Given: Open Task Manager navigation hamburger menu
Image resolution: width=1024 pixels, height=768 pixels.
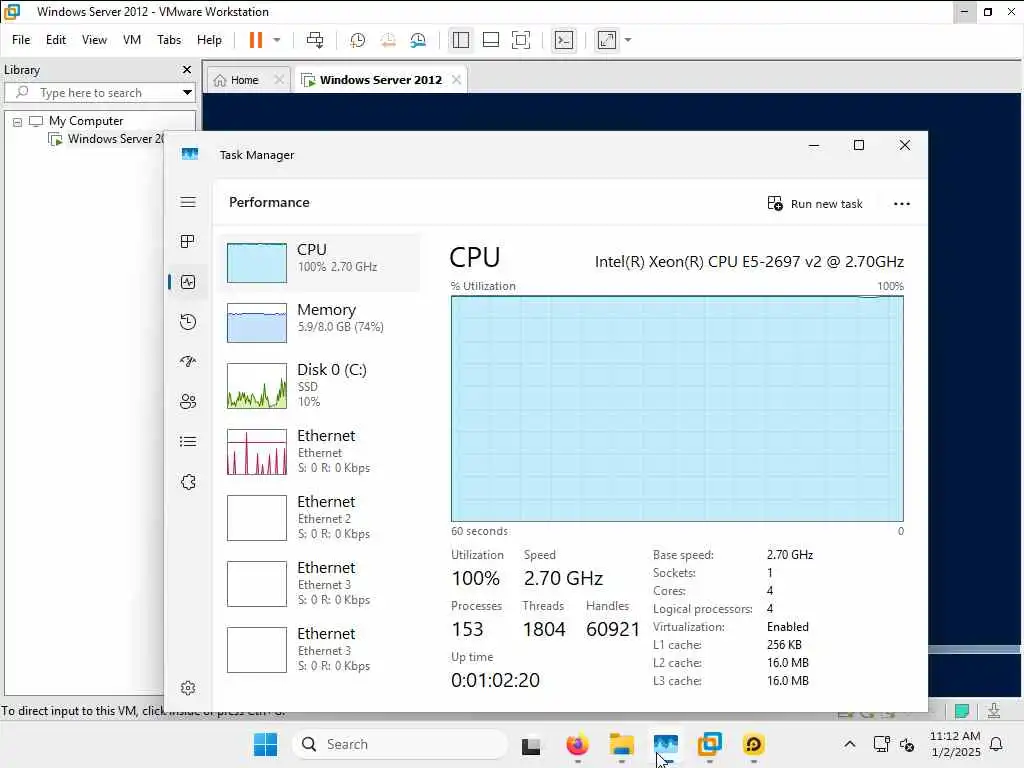Looking at the screenshot, I should tap(188, 202).
